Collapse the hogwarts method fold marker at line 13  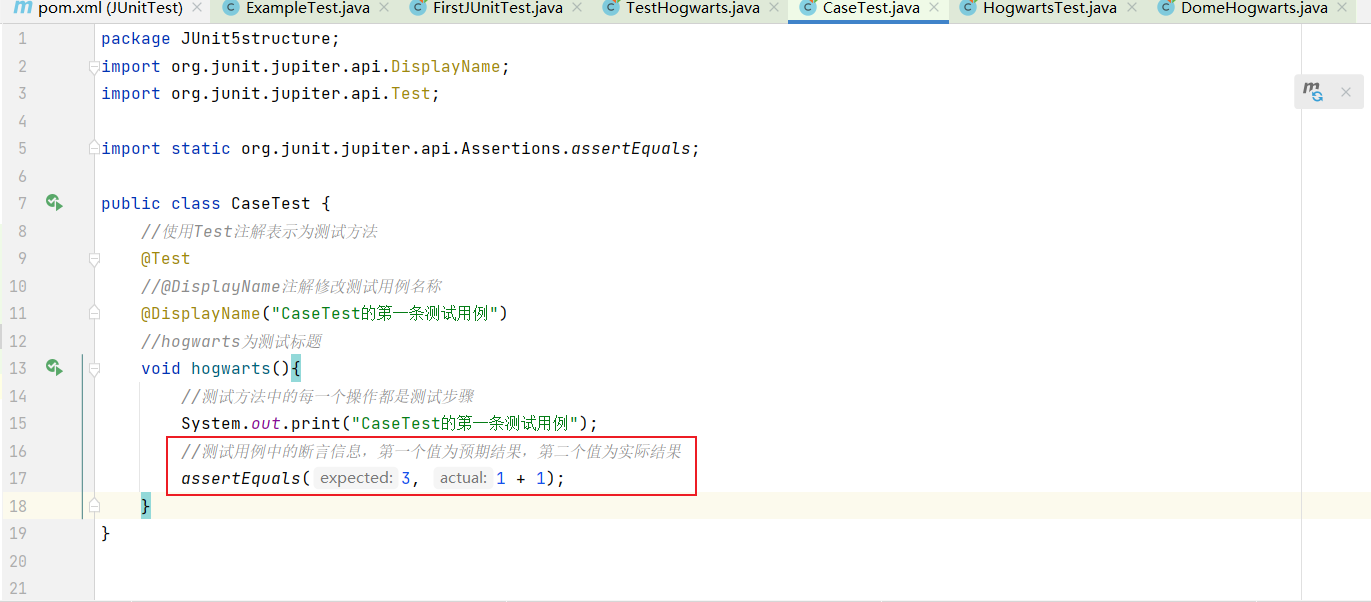pyautogui.click(x=95, y=368)
